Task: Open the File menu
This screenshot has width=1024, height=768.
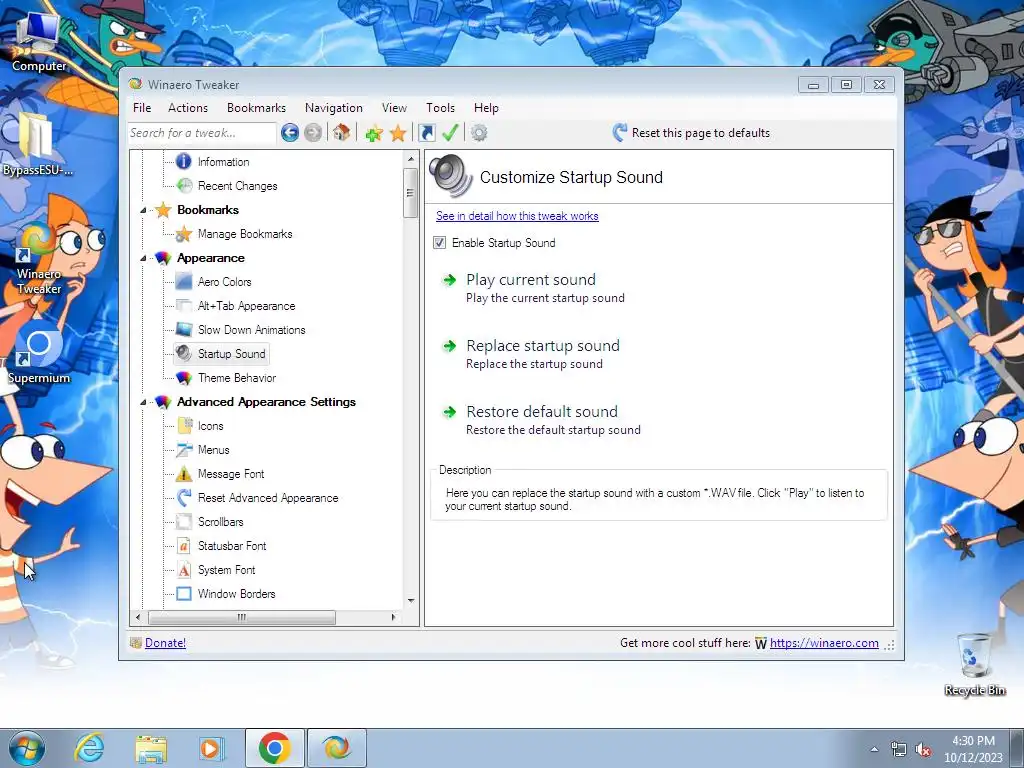Action: [x=142, y=108]
